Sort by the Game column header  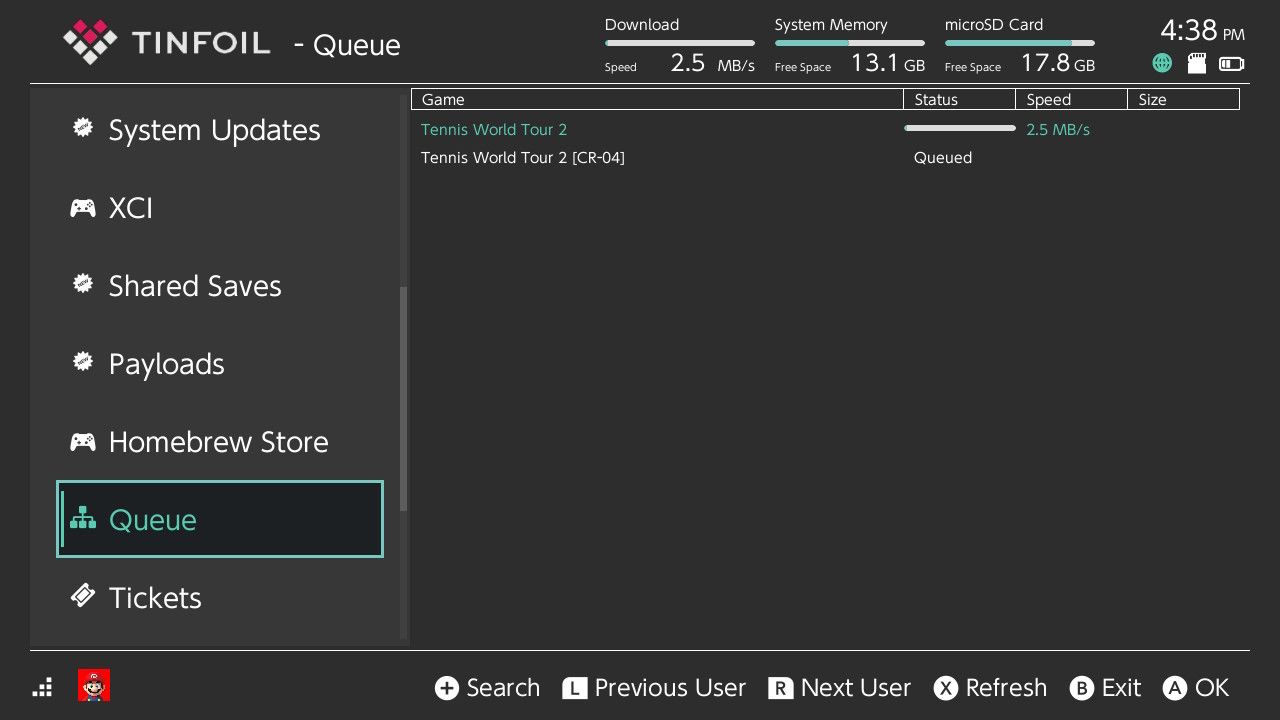click(658, 99)
